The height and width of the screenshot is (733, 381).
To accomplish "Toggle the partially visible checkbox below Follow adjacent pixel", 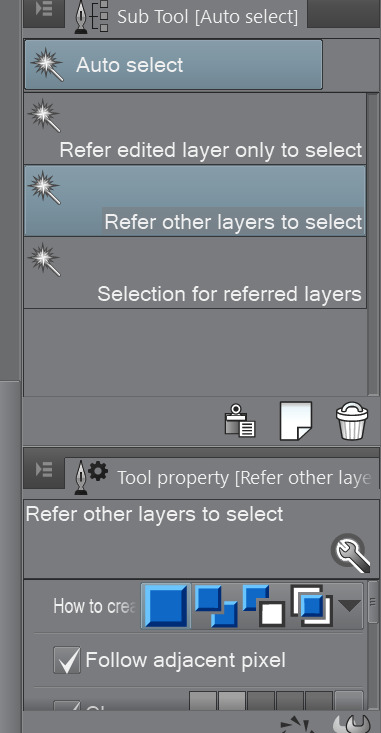I will (x=66, y=705).
